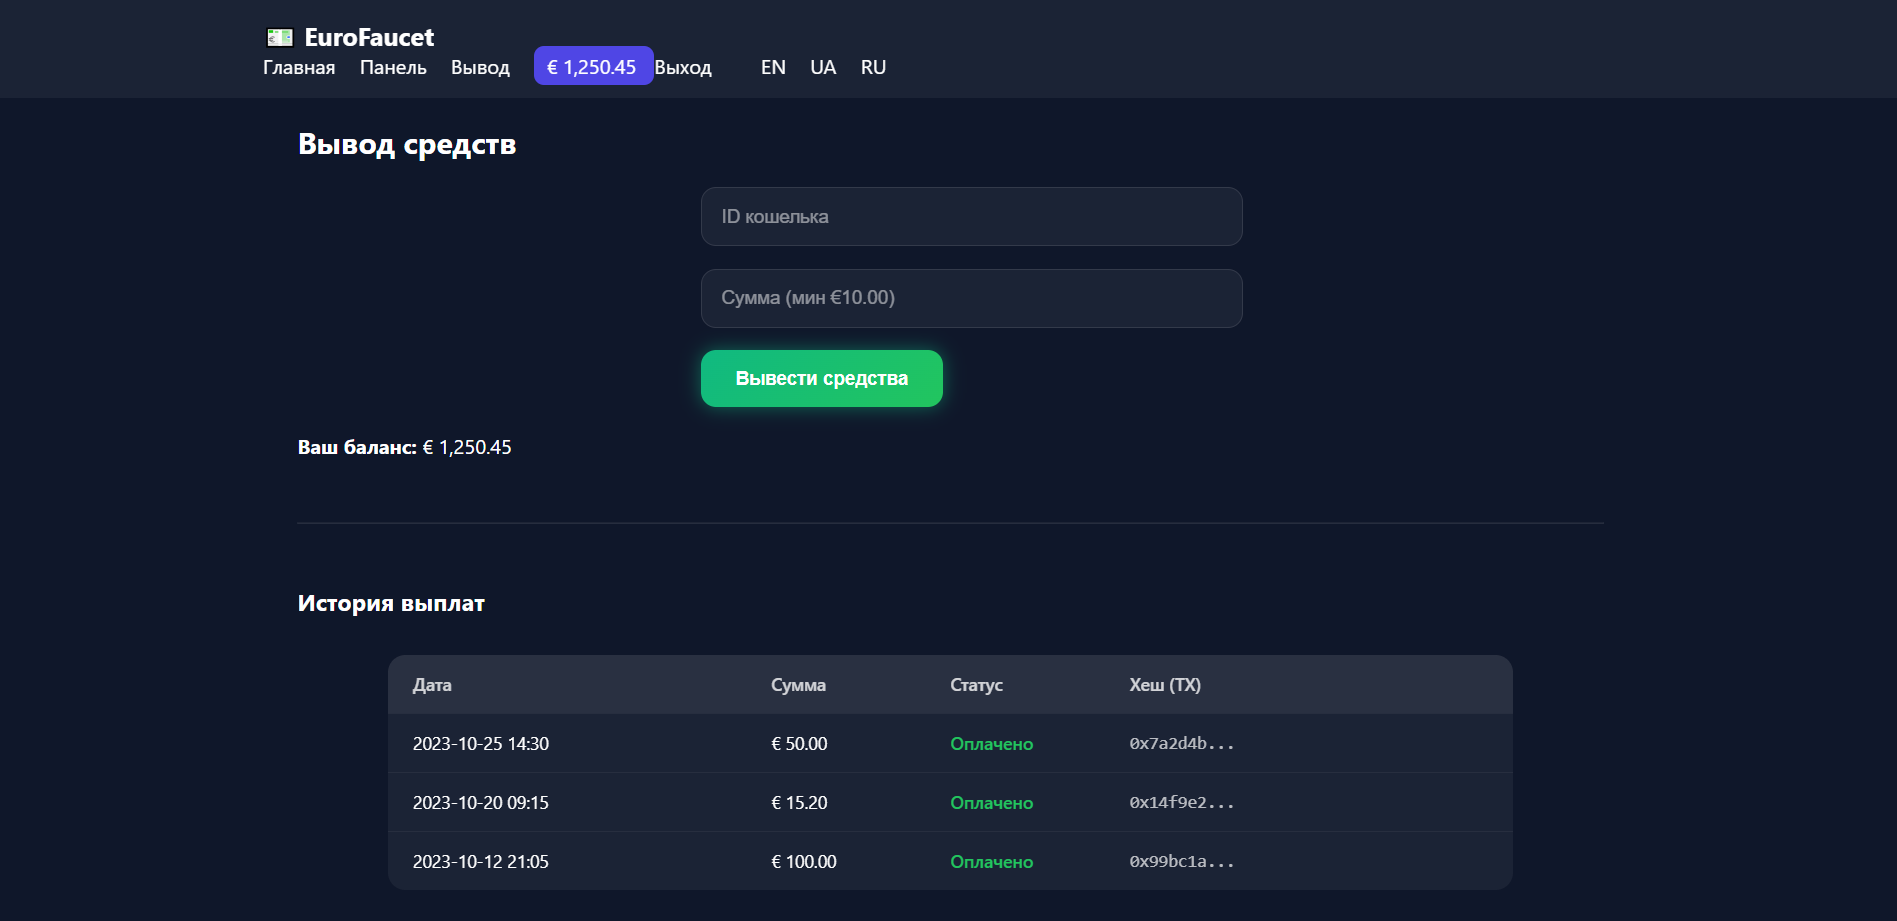Click the Дата column header

(432, 685)
